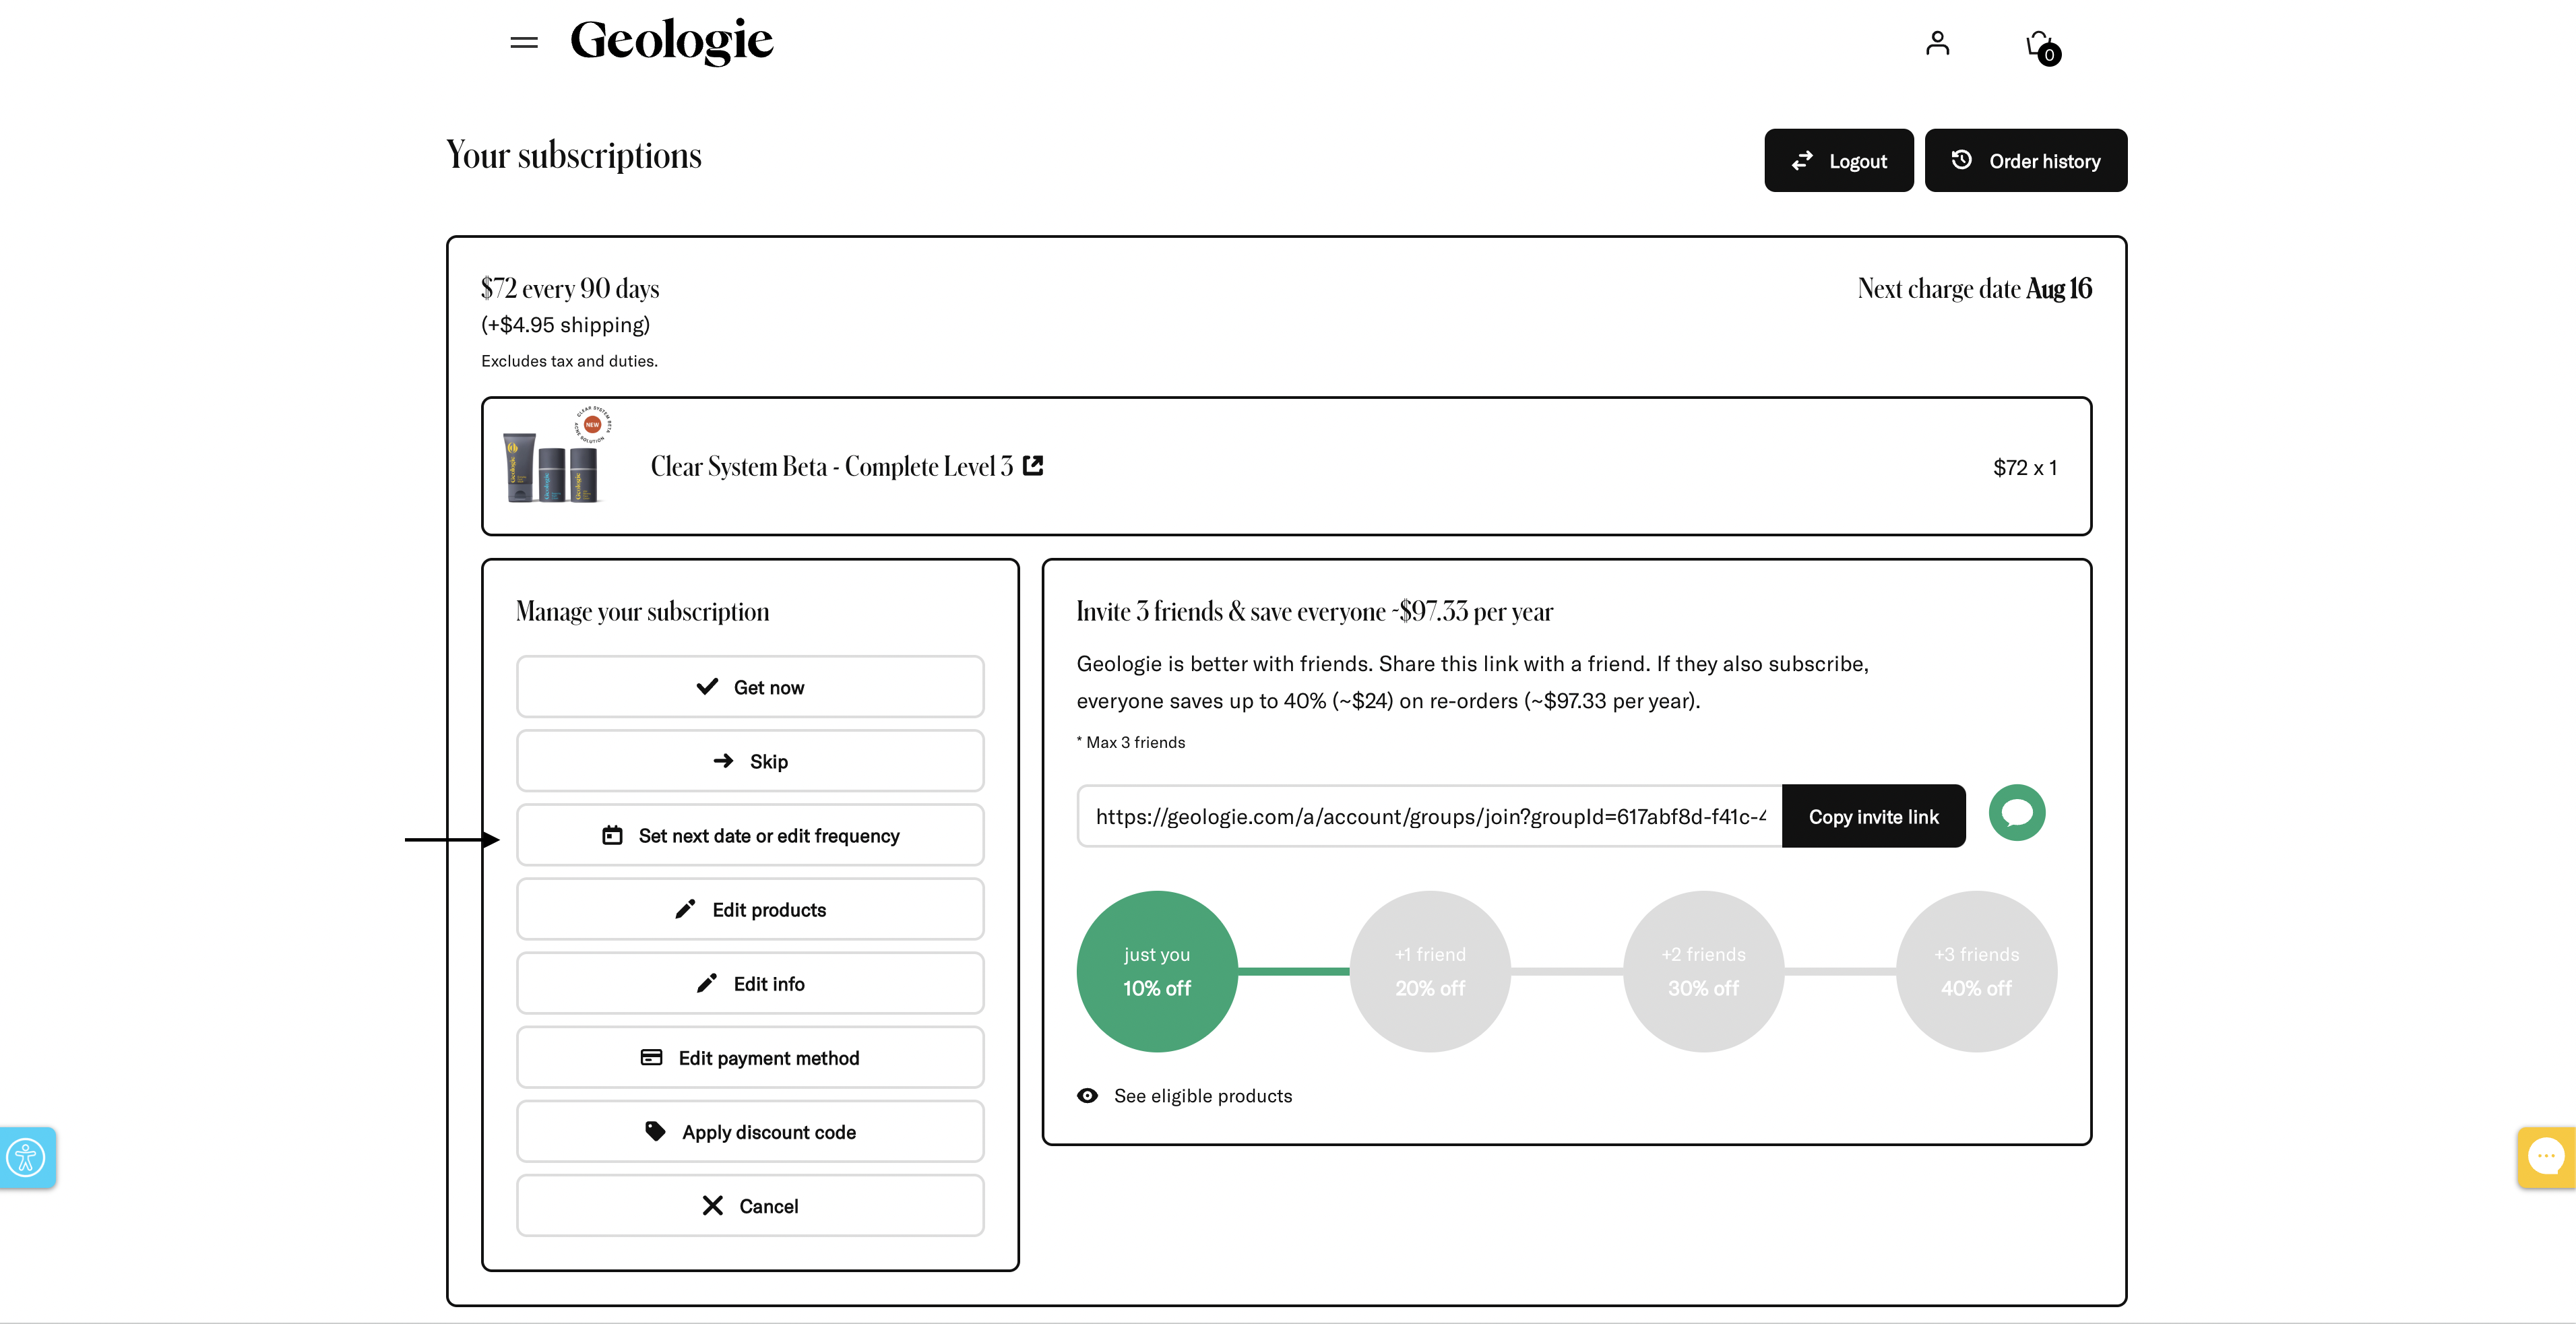
Task: Click the 'just you 10% off' circle
Action: coord(1157,971)
